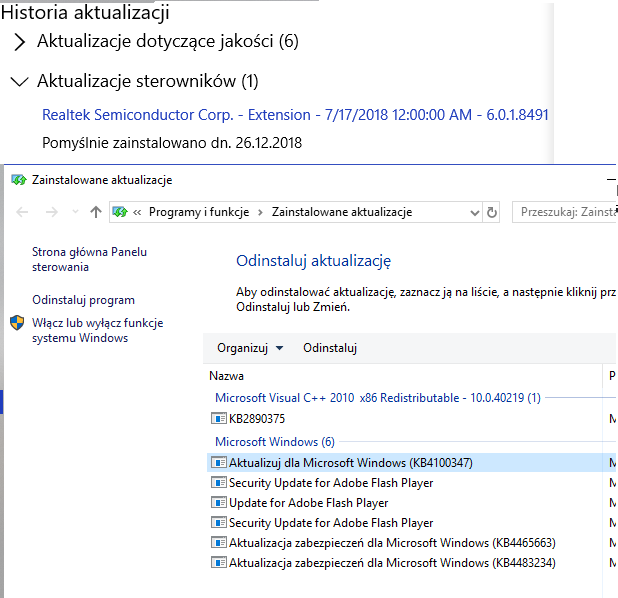The width and height of the screenshot is (618, 598).
Task: Select the KB2890375 update entry
Action: pos(257,419)
